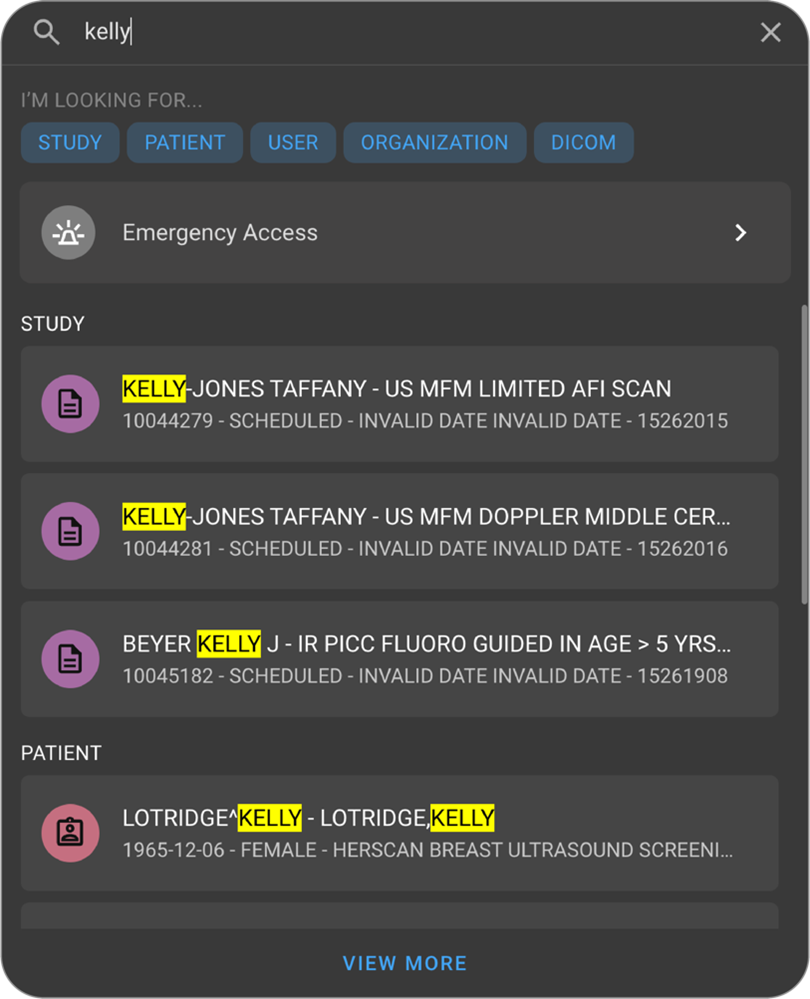Click the search magnifier icon
The width and height of the screenshot is (810, 999).
46,32
